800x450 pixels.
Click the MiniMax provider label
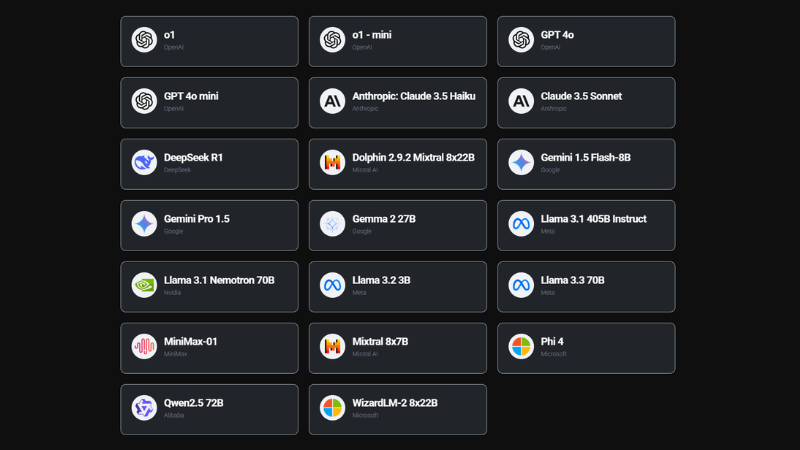pyautogui.click(x=176, y=354)
